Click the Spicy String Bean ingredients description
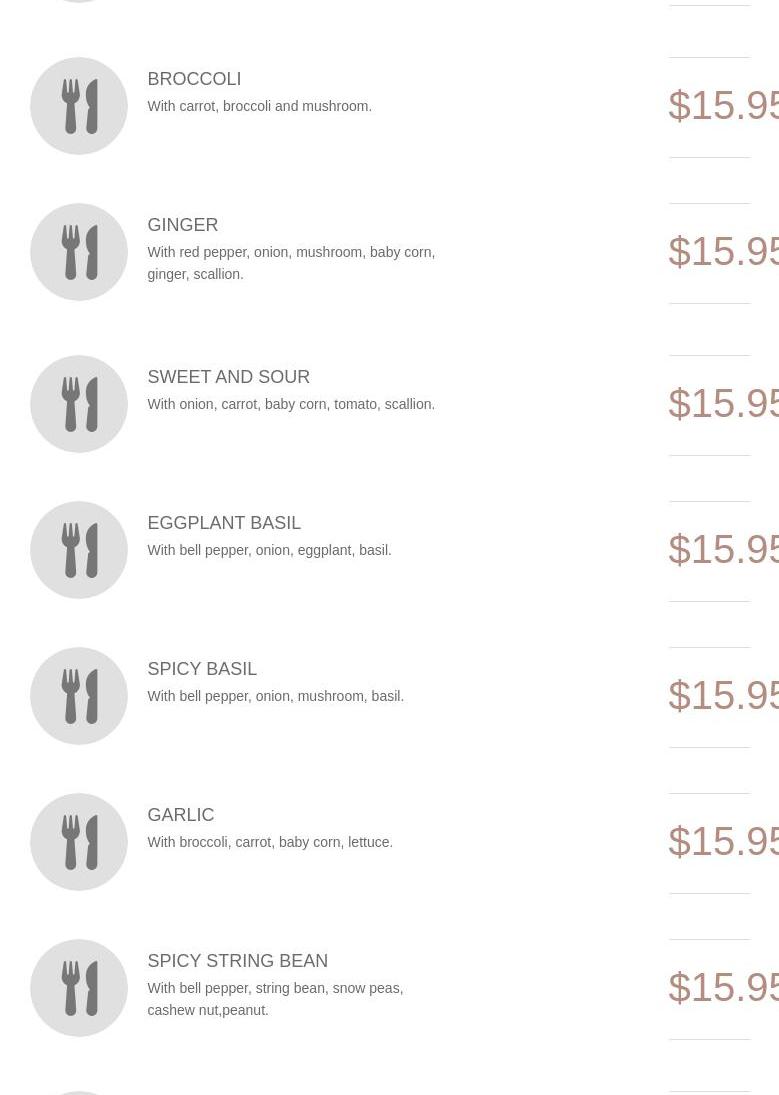Image resolution: width=779 pixels, height=1095 pixels. coord(275,999)
